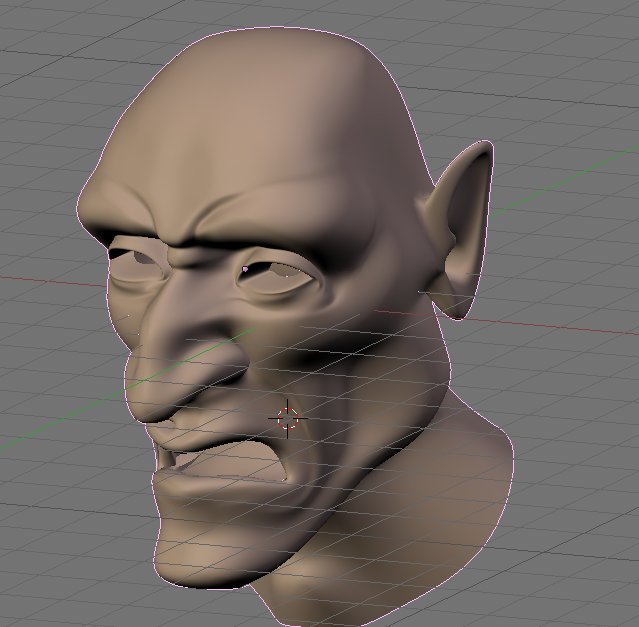The image size is (639, 627).
Task: Click the pointed ear of the head model
Action: coord(458,230)
